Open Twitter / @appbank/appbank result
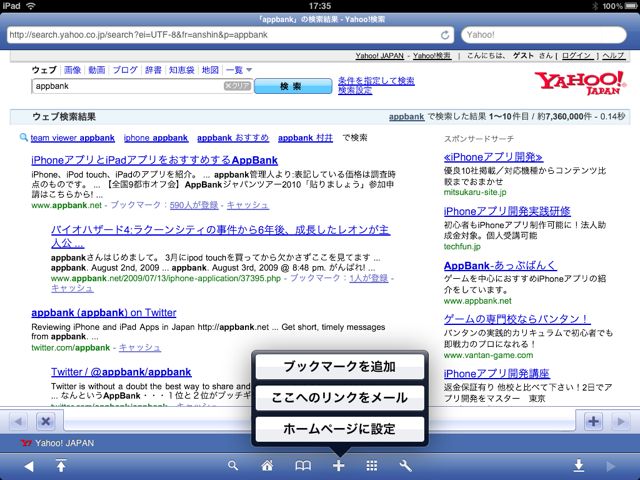 121,372
